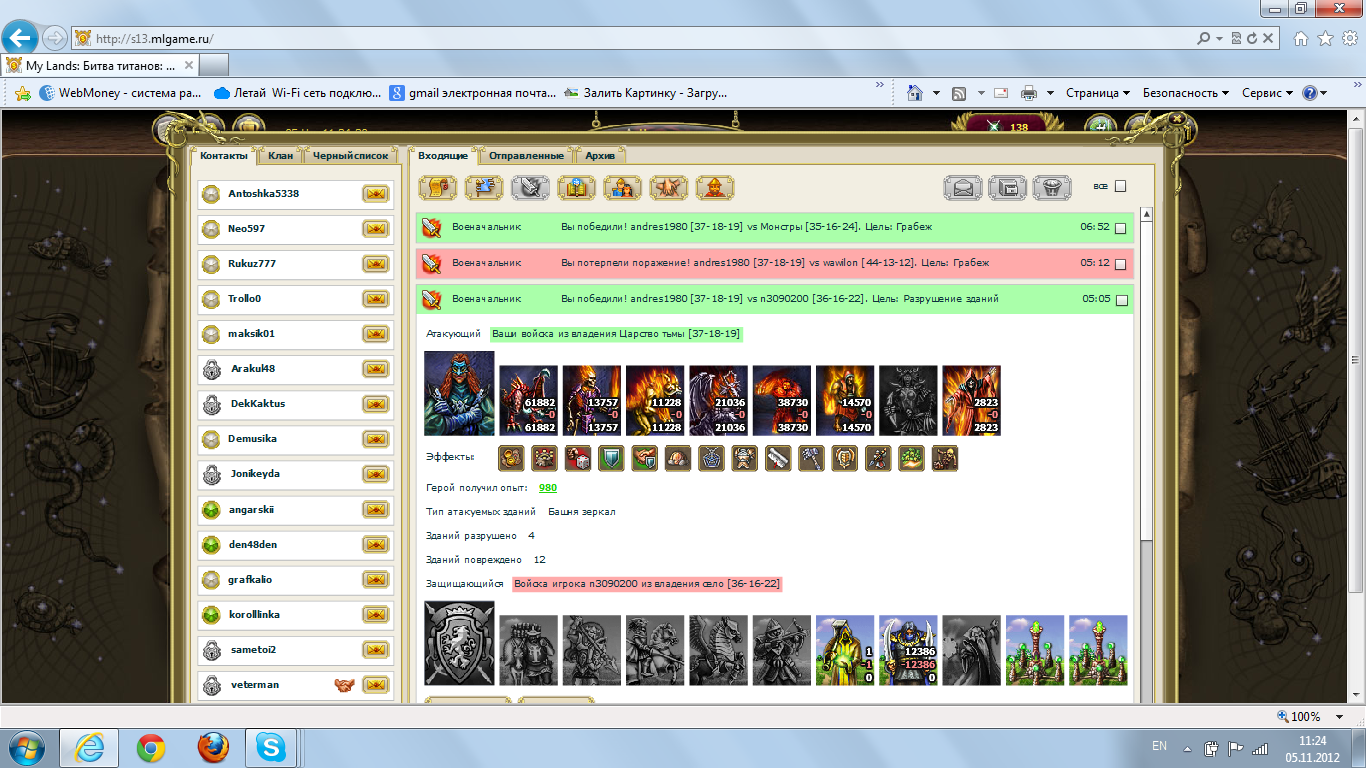Click contact name Demusika
Screen dimensions: 1366x768
point(253,439)
